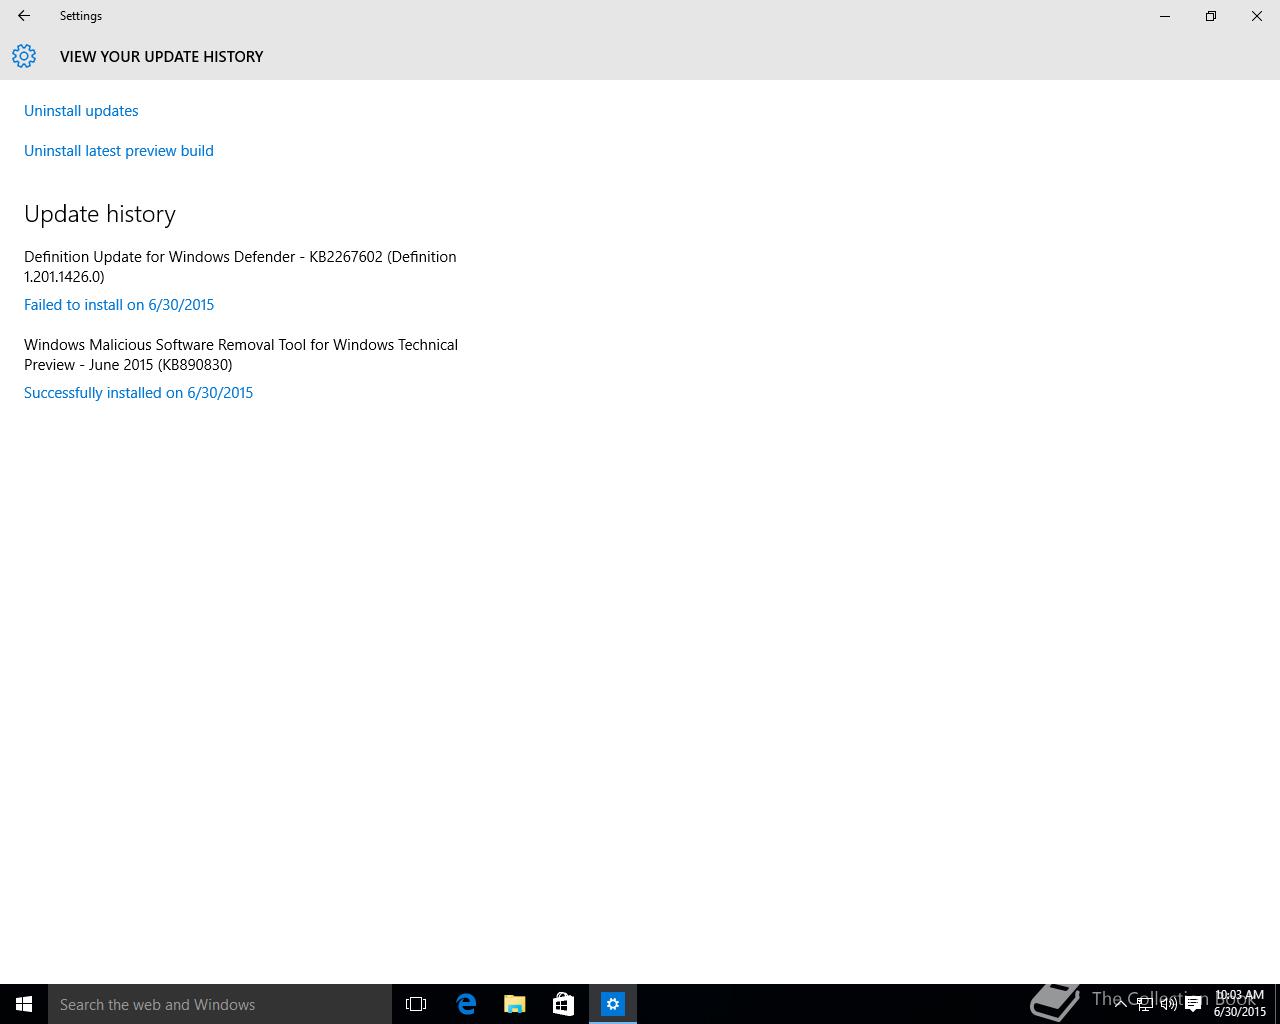
Task: Click 'Successfully installed on 6/30/2015' link
Action: (x=138, y=393)
